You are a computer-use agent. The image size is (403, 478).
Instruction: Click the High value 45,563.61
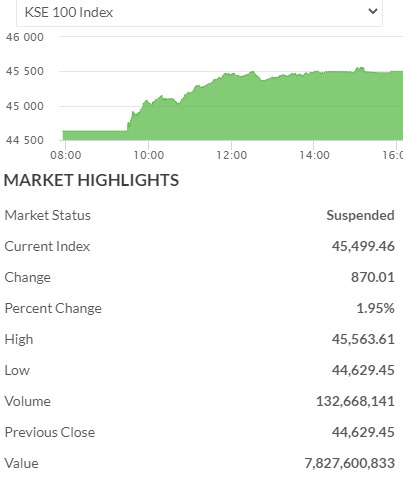(363, 339)
